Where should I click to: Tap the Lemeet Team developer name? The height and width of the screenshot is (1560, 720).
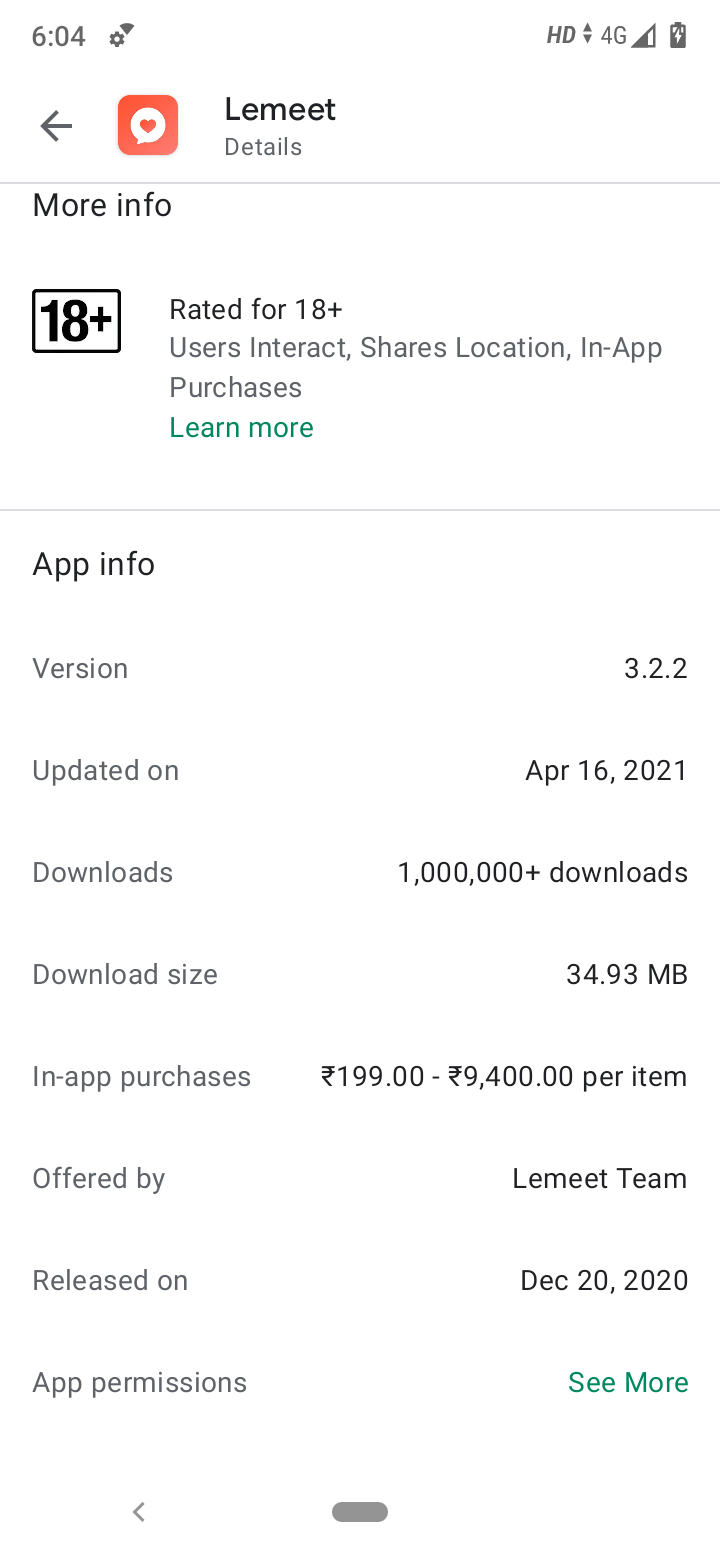pyautogui.click(x=599, y=1179)
